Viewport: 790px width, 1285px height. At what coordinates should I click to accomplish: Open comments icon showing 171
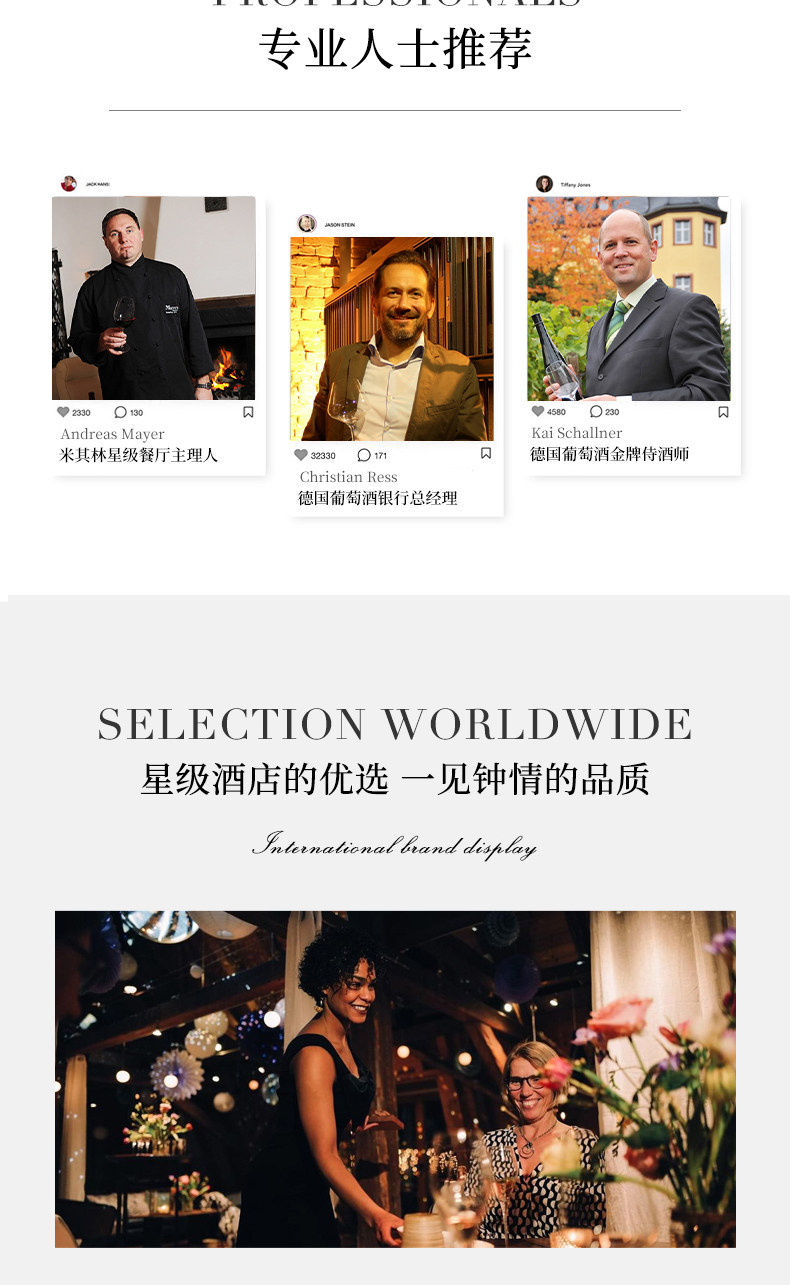364,455
